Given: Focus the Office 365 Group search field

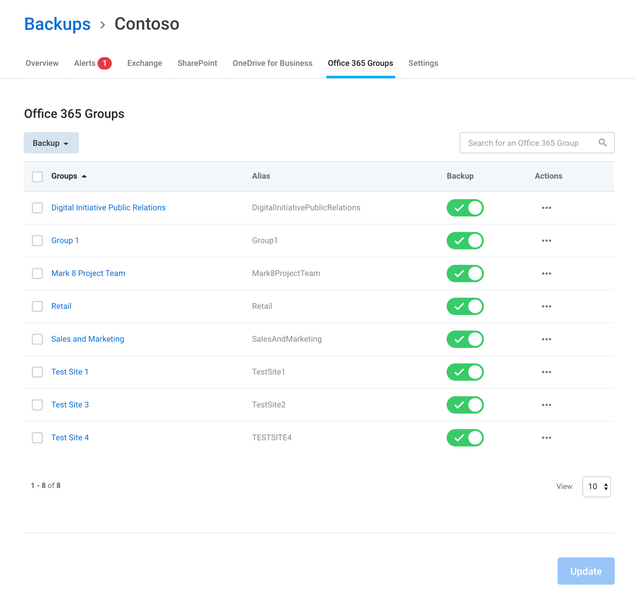Looking at the screenshot, I should click(537, 143).
